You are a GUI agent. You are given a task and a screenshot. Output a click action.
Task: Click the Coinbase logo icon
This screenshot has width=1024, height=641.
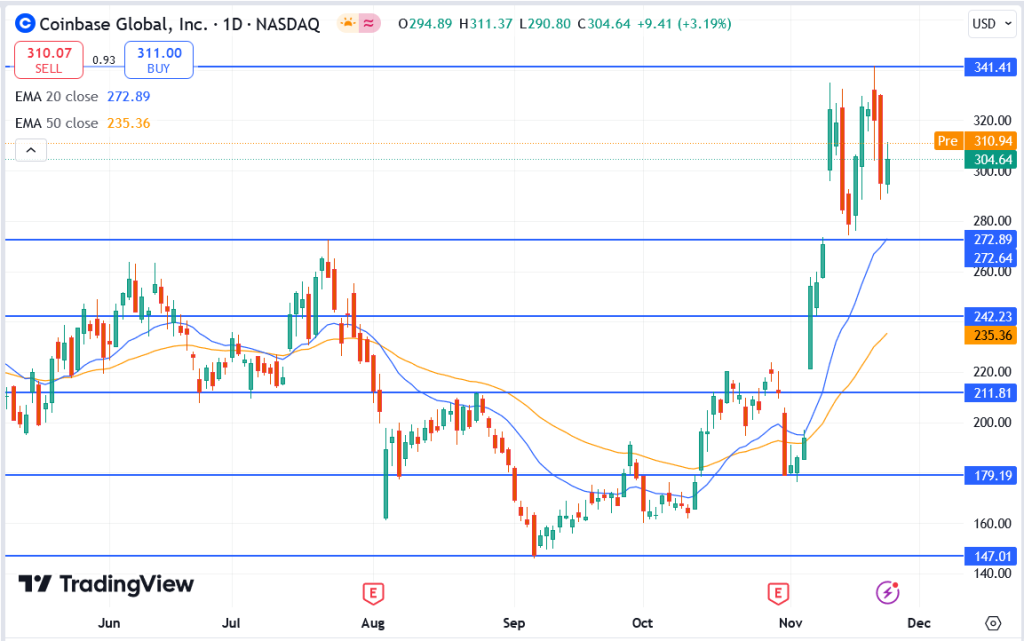24,23
